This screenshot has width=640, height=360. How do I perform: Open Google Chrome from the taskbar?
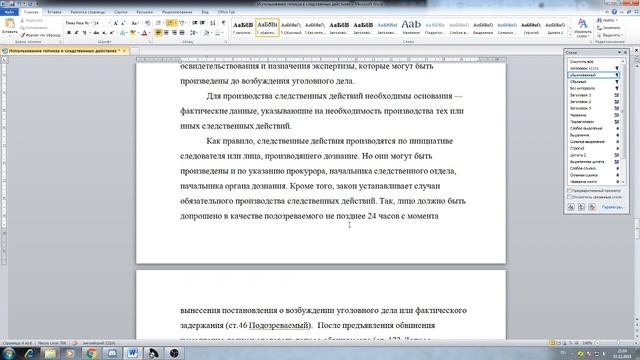tap(91, 353)
